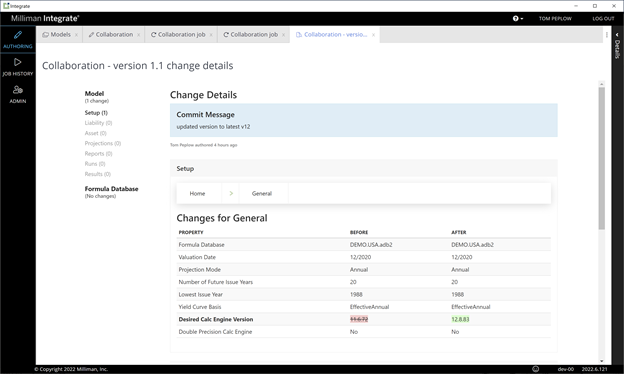Click the Formula Database property cell
Screen dimensions: 624x374
click(201, 245)
